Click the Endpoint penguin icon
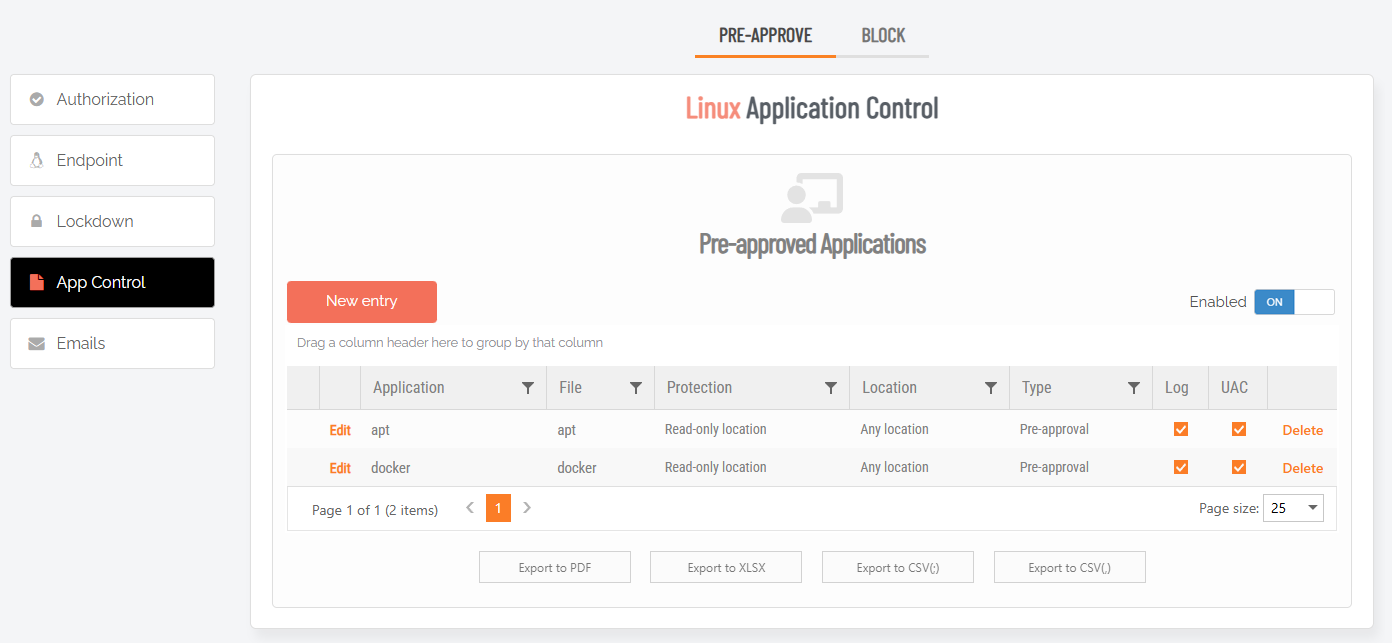The image size is (1392, 643). (x=37, y=161)
